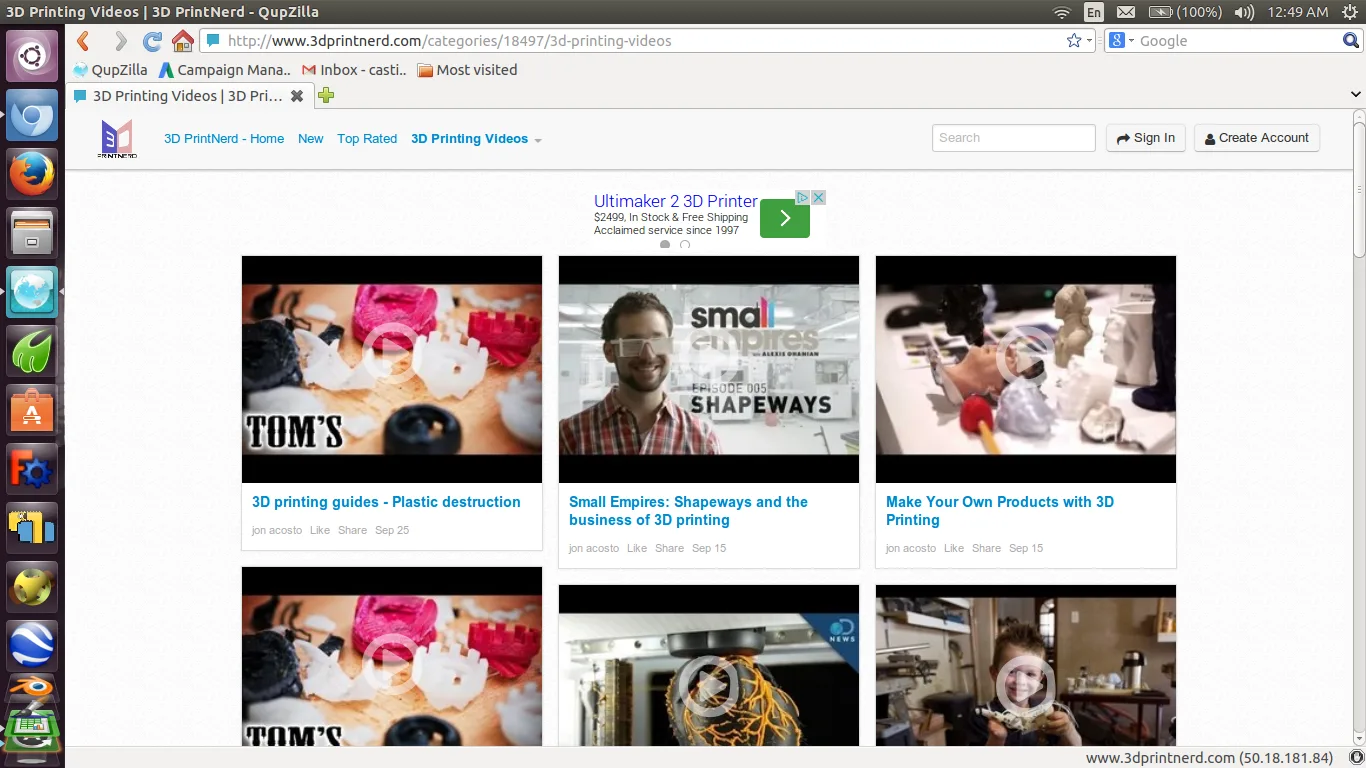Open the Ultimaker 2 3D Printer ad link
Viewport: 1366px width, 768px height.
click(676, 201)
